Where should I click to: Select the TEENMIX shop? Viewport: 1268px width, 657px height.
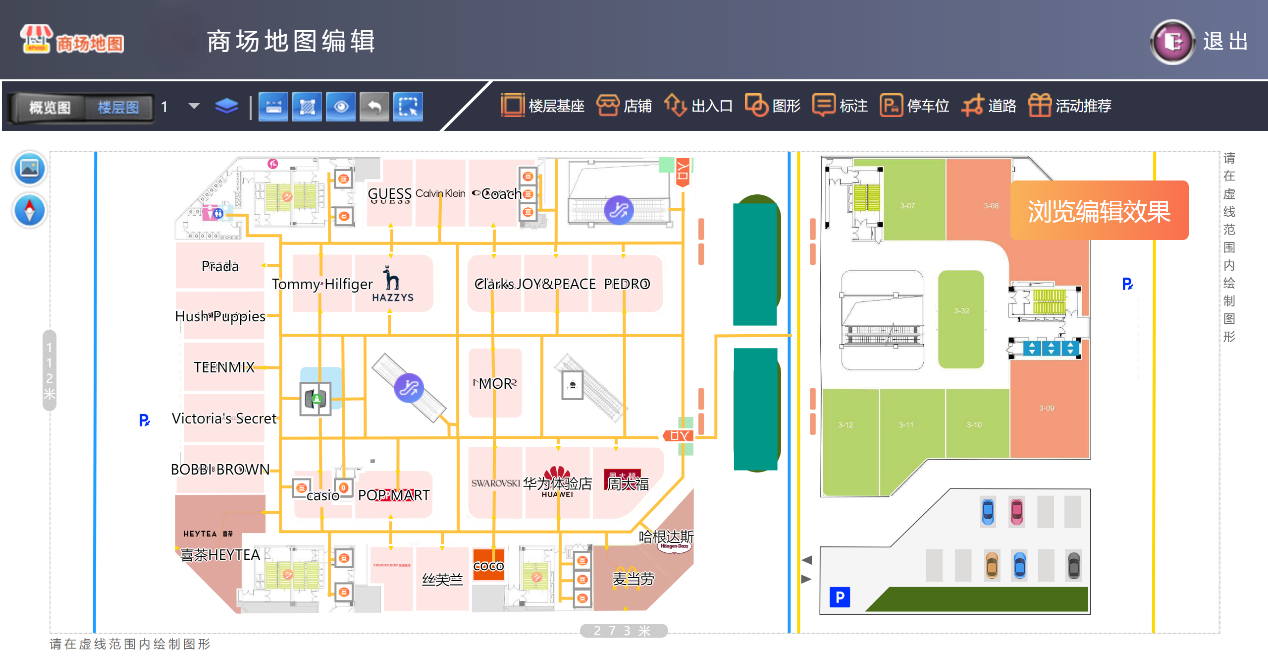click(224, 367)
